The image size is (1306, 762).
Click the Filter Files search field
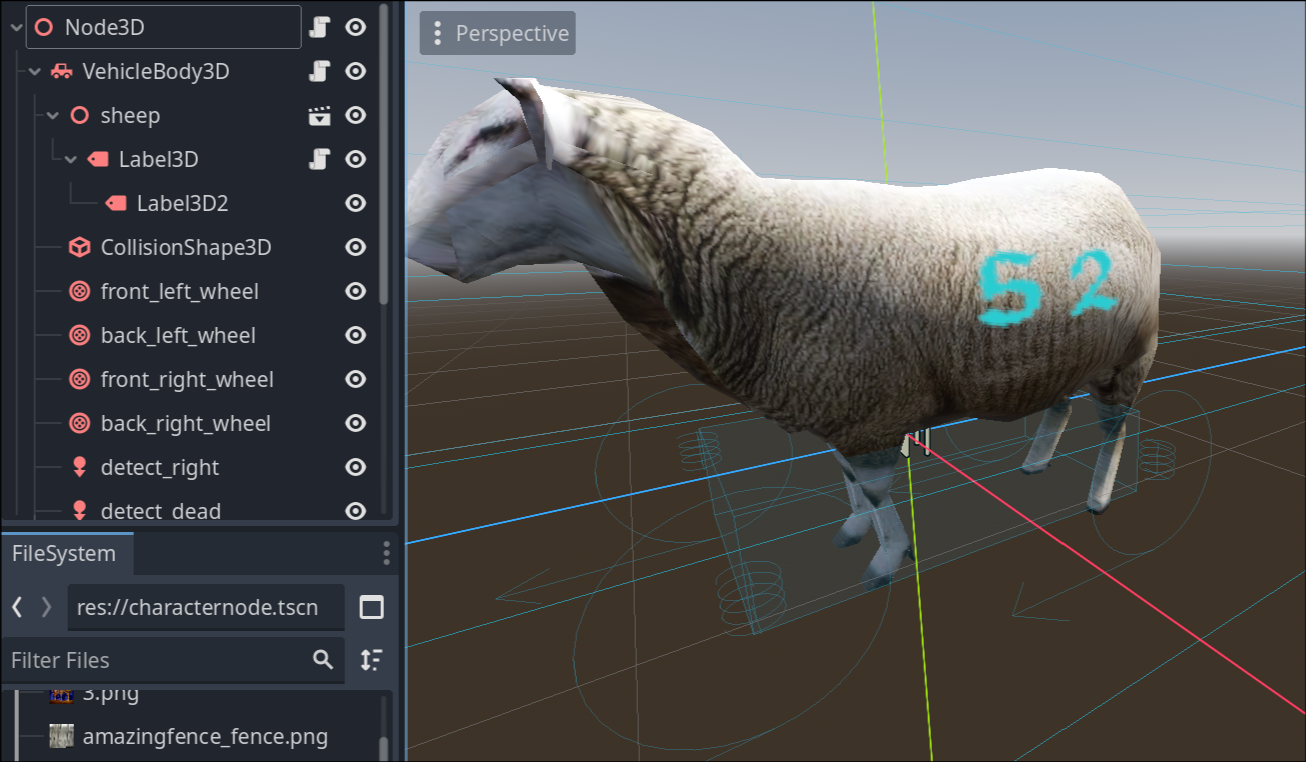pyautogui.click(x=174, y=660)
